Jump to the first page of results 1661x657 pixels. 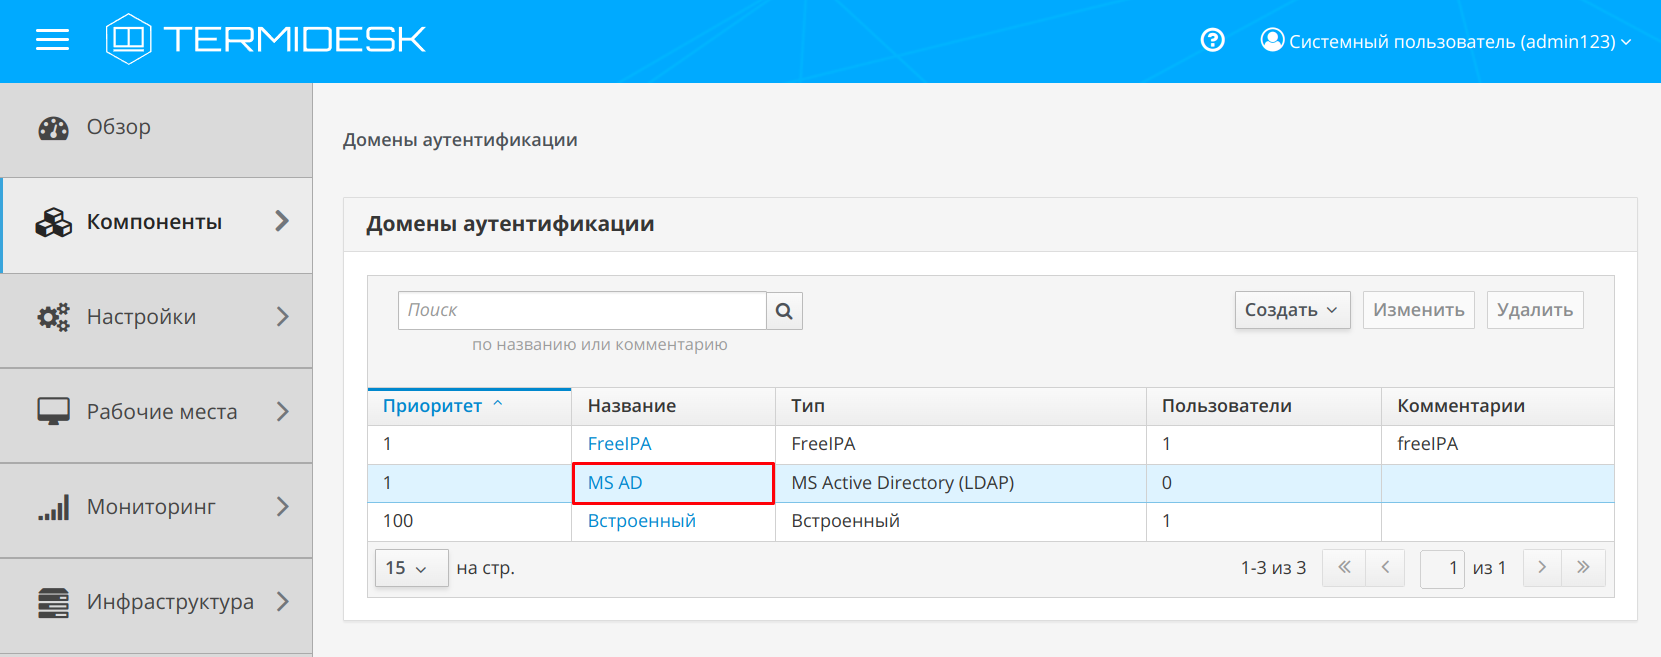click(1344, 568)
